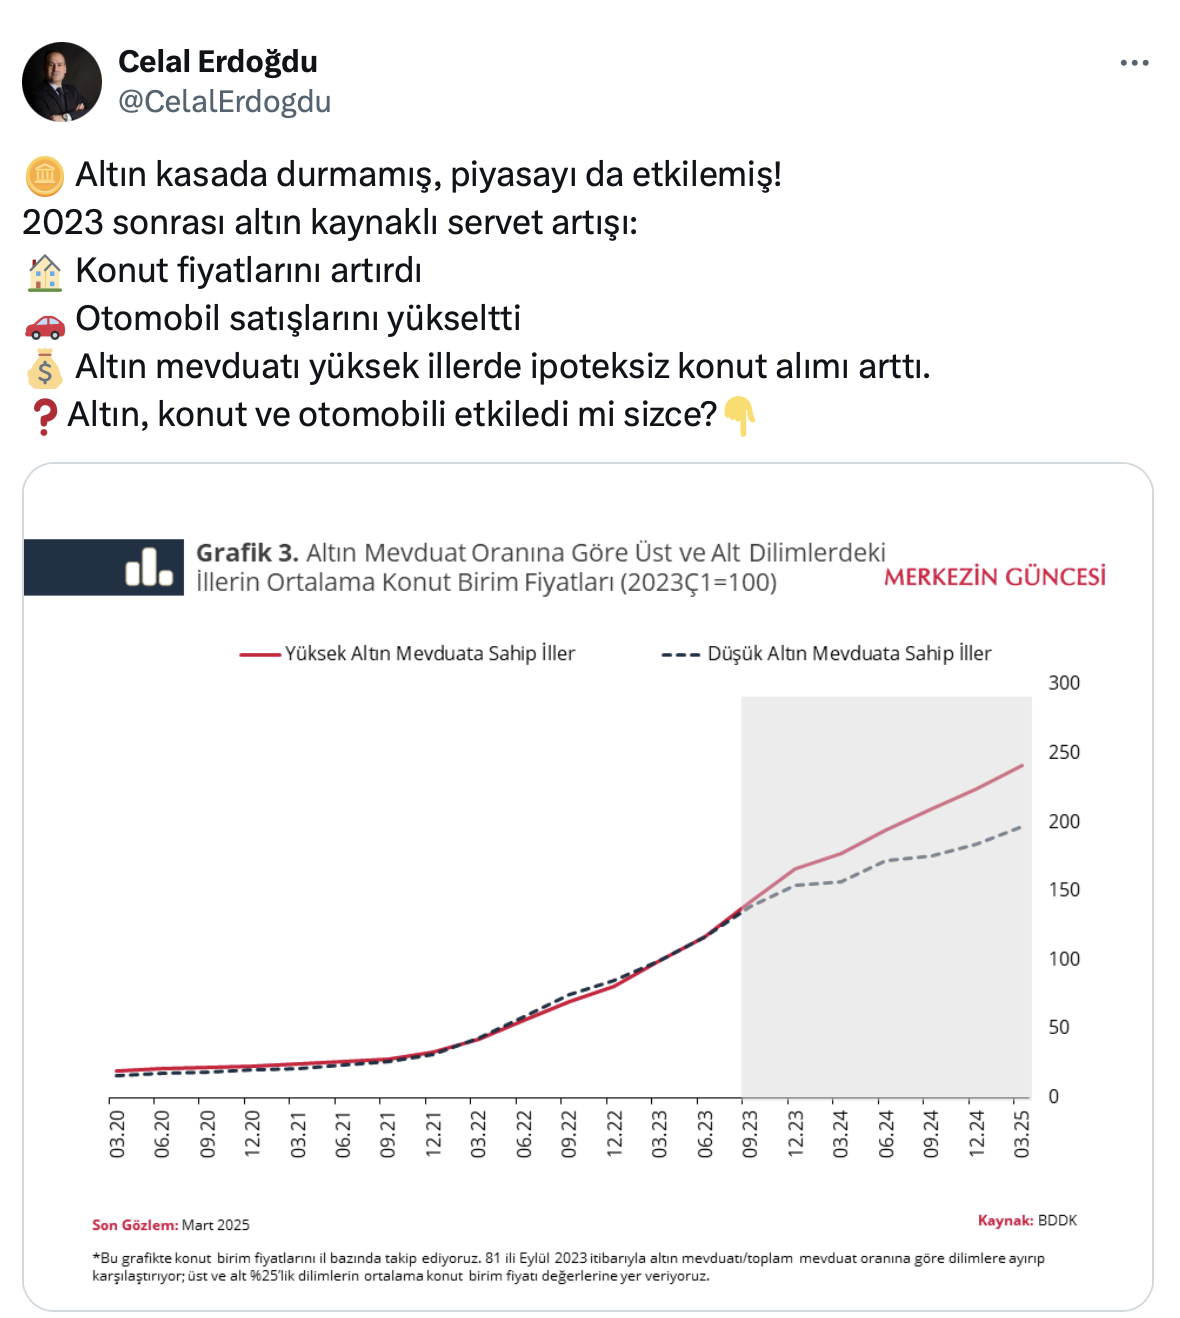Click the money bag emoji

45,368
